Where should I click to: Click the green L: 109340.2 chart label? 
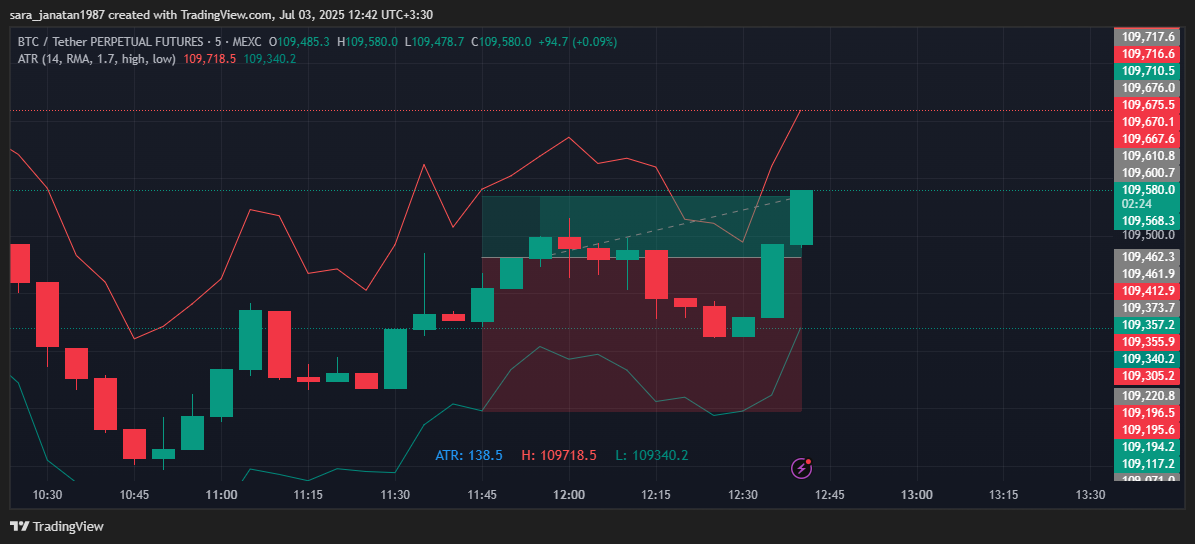652,456
